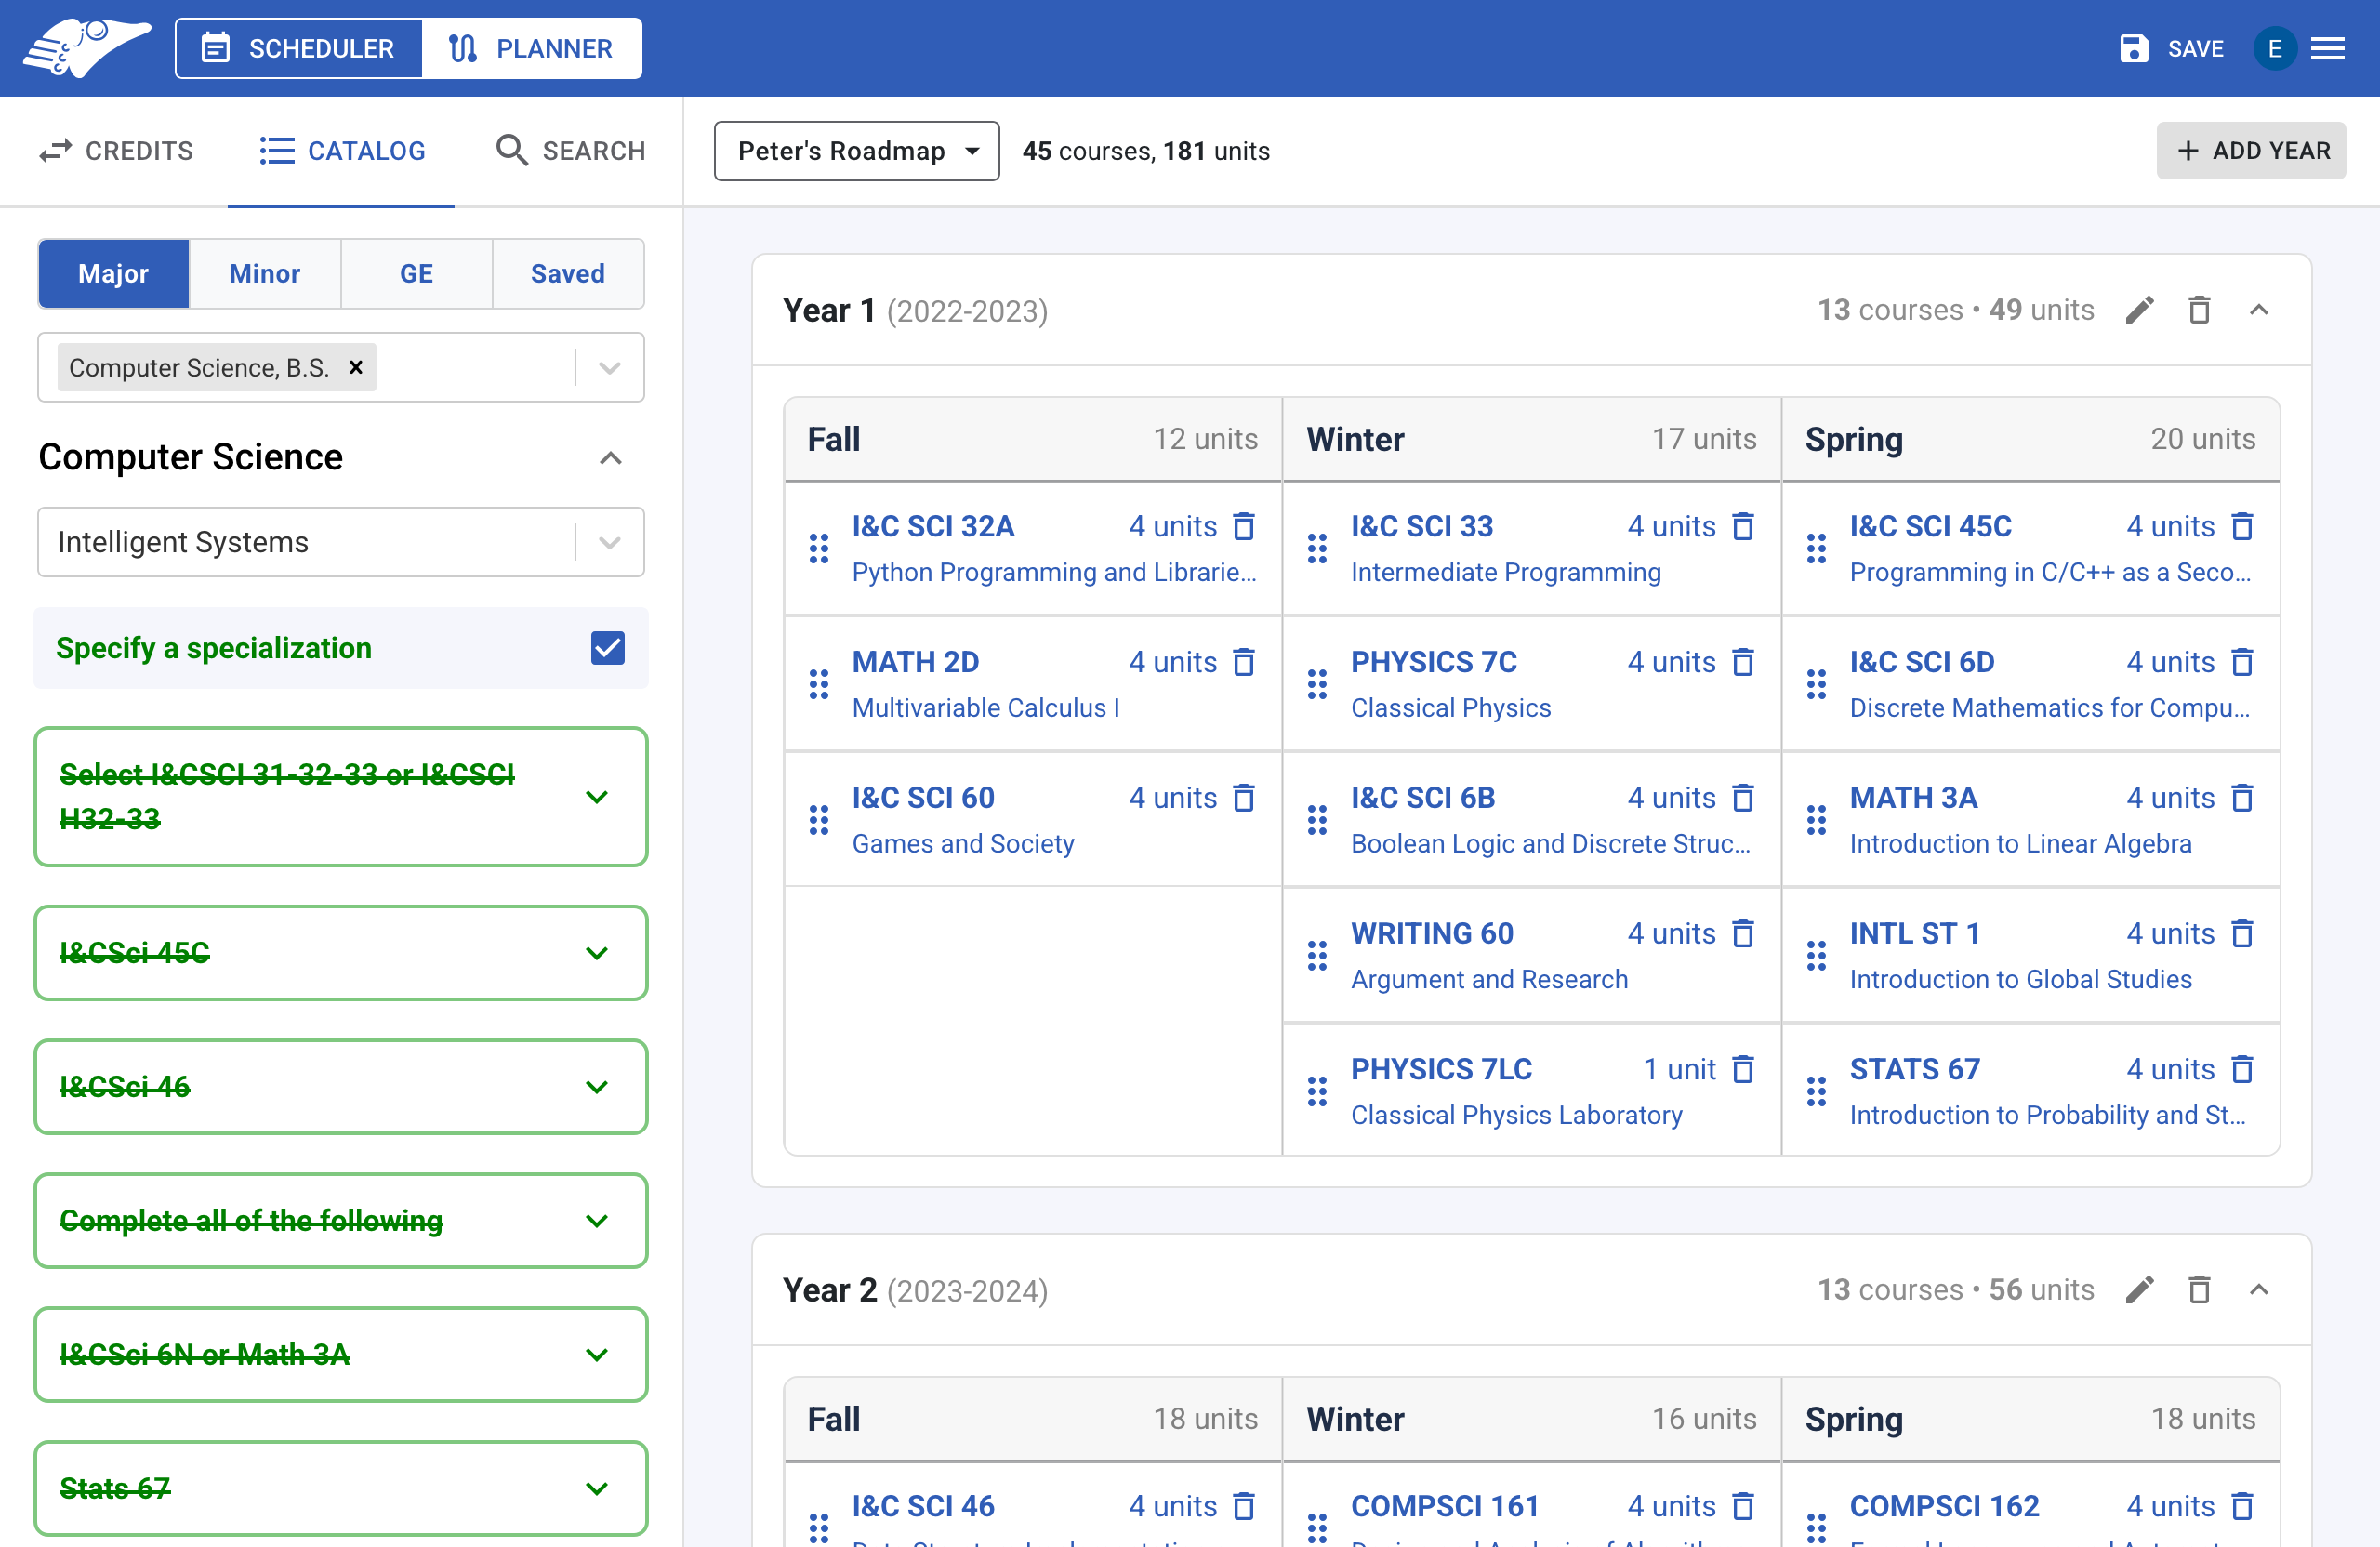Screen dimensions: 2380x1547
Task: Click drag handle beside MATH 2D
Action: (x=818, y=684)
